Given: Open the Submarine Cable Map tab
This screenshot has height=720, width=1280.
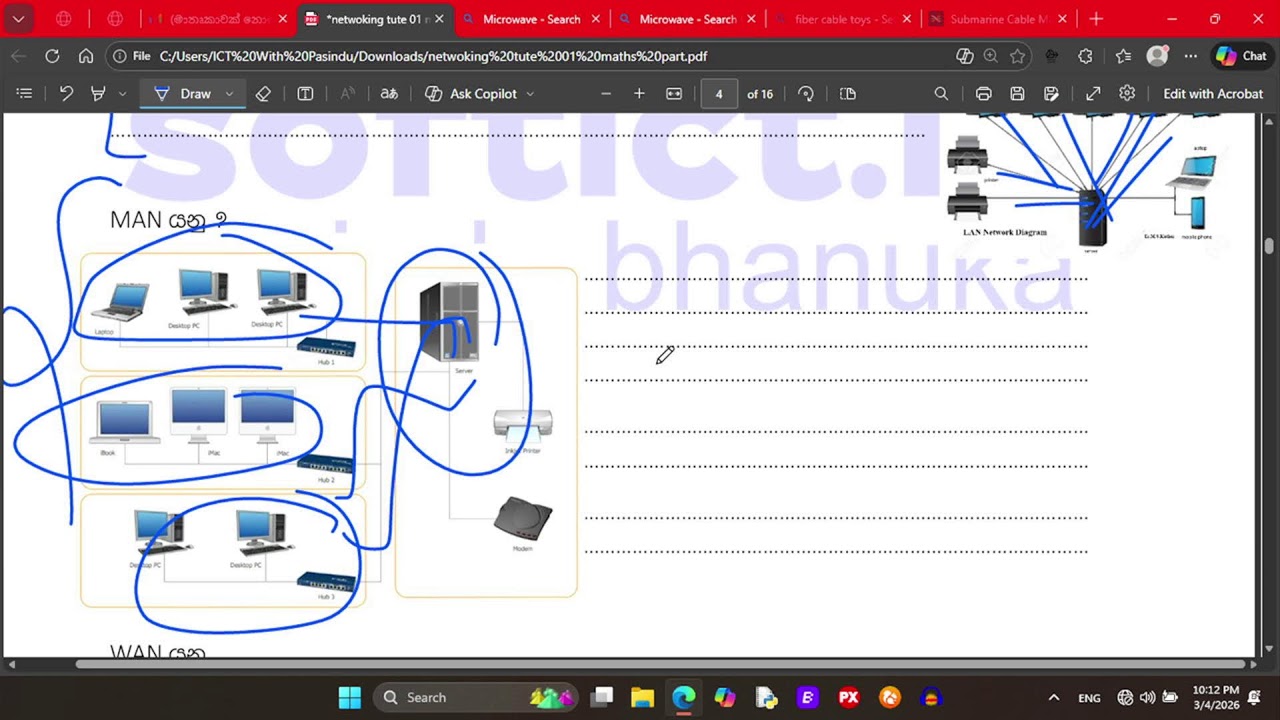Looking at the screenshot, I should (x=998, y=19).
